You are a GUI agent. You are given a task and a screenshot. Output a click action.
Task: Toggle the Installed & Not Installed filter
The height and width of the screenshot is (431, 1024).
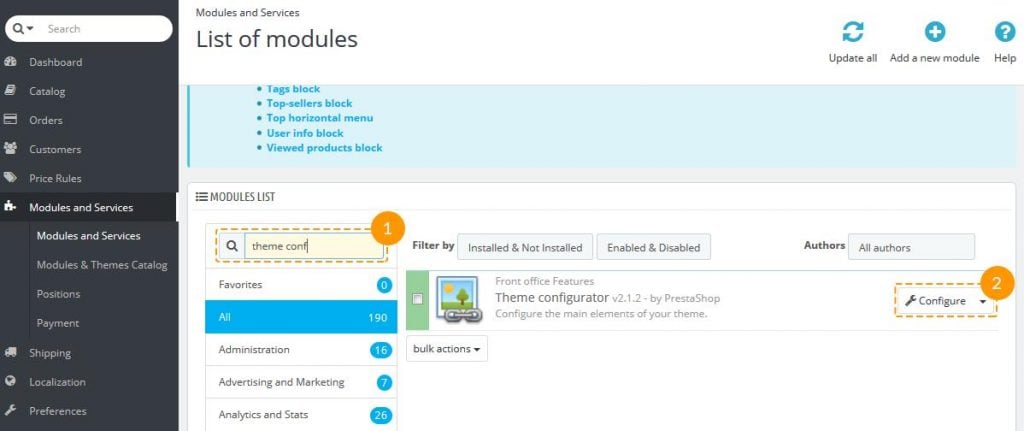click(525, 247)
